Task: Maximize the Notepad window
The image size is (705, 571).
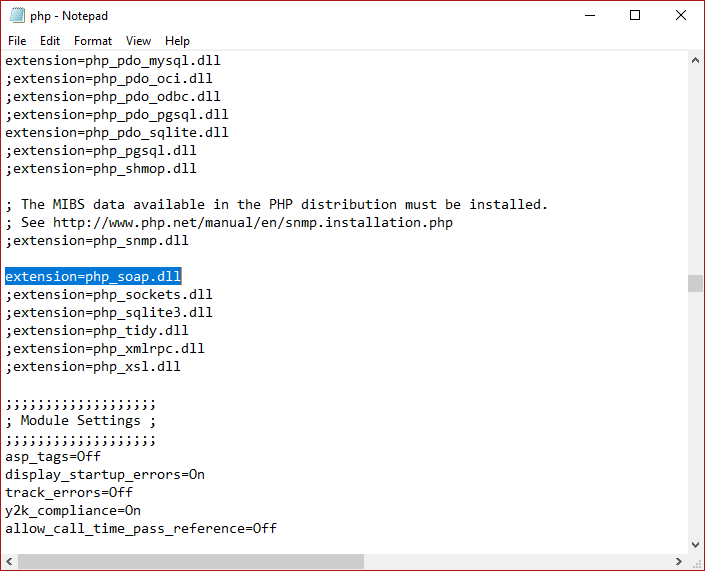Action: tap(635, 16)
